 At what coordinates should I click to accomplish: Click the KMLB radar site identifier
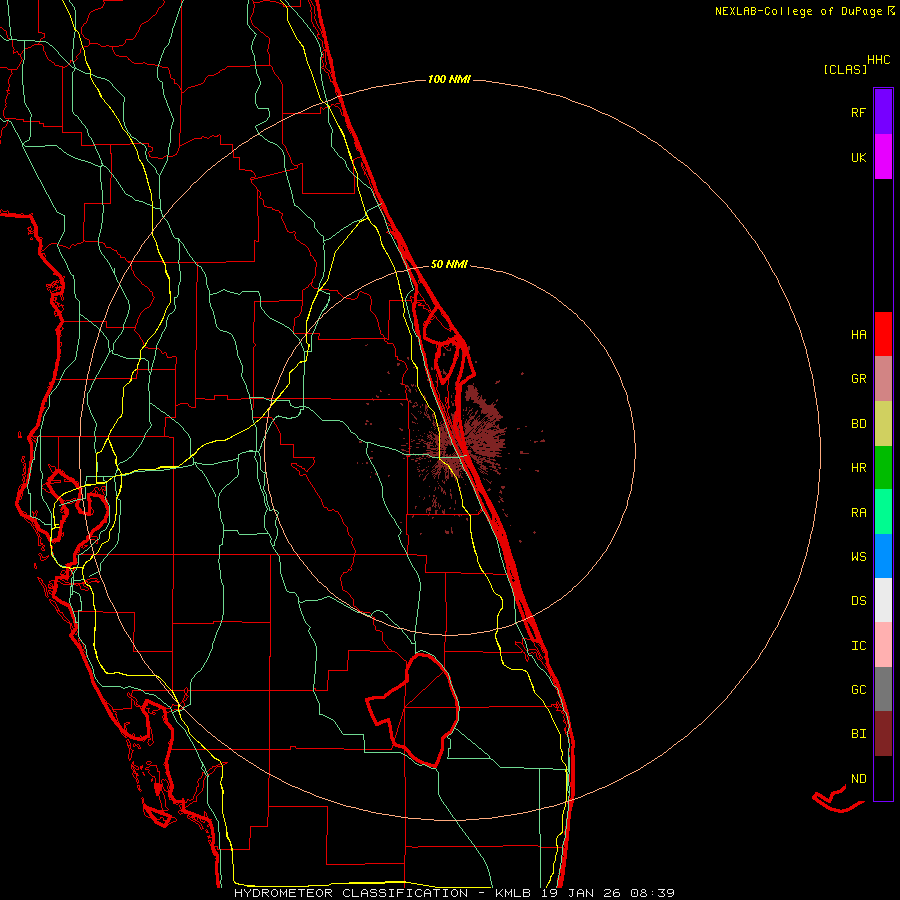(x=513, y=893)
